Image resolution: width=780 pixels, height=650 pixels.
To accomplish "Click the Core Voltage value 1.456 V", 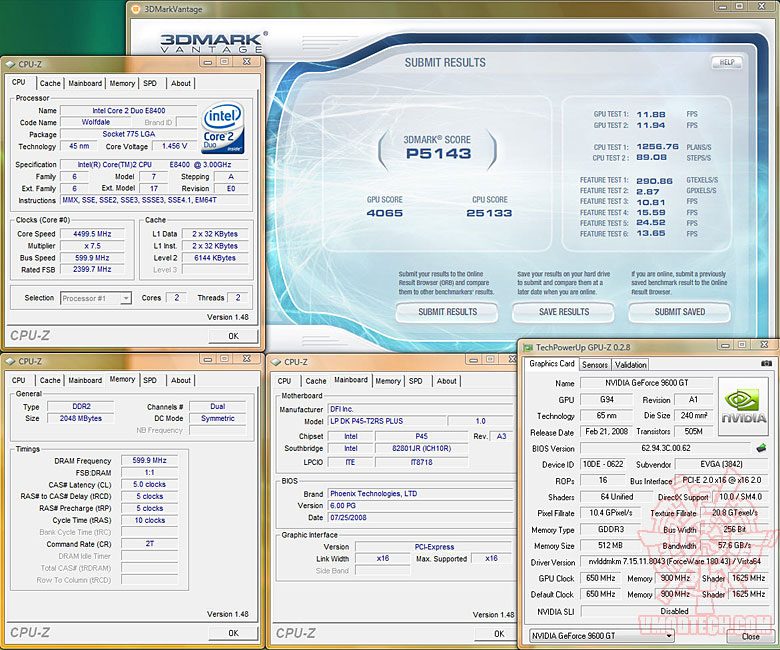I will coord(174,146).
